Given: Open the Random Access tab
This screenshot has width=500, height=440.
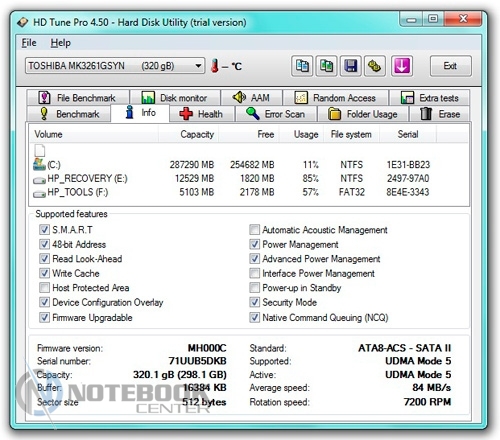Looking at the screenshot, I should (335, 98).
